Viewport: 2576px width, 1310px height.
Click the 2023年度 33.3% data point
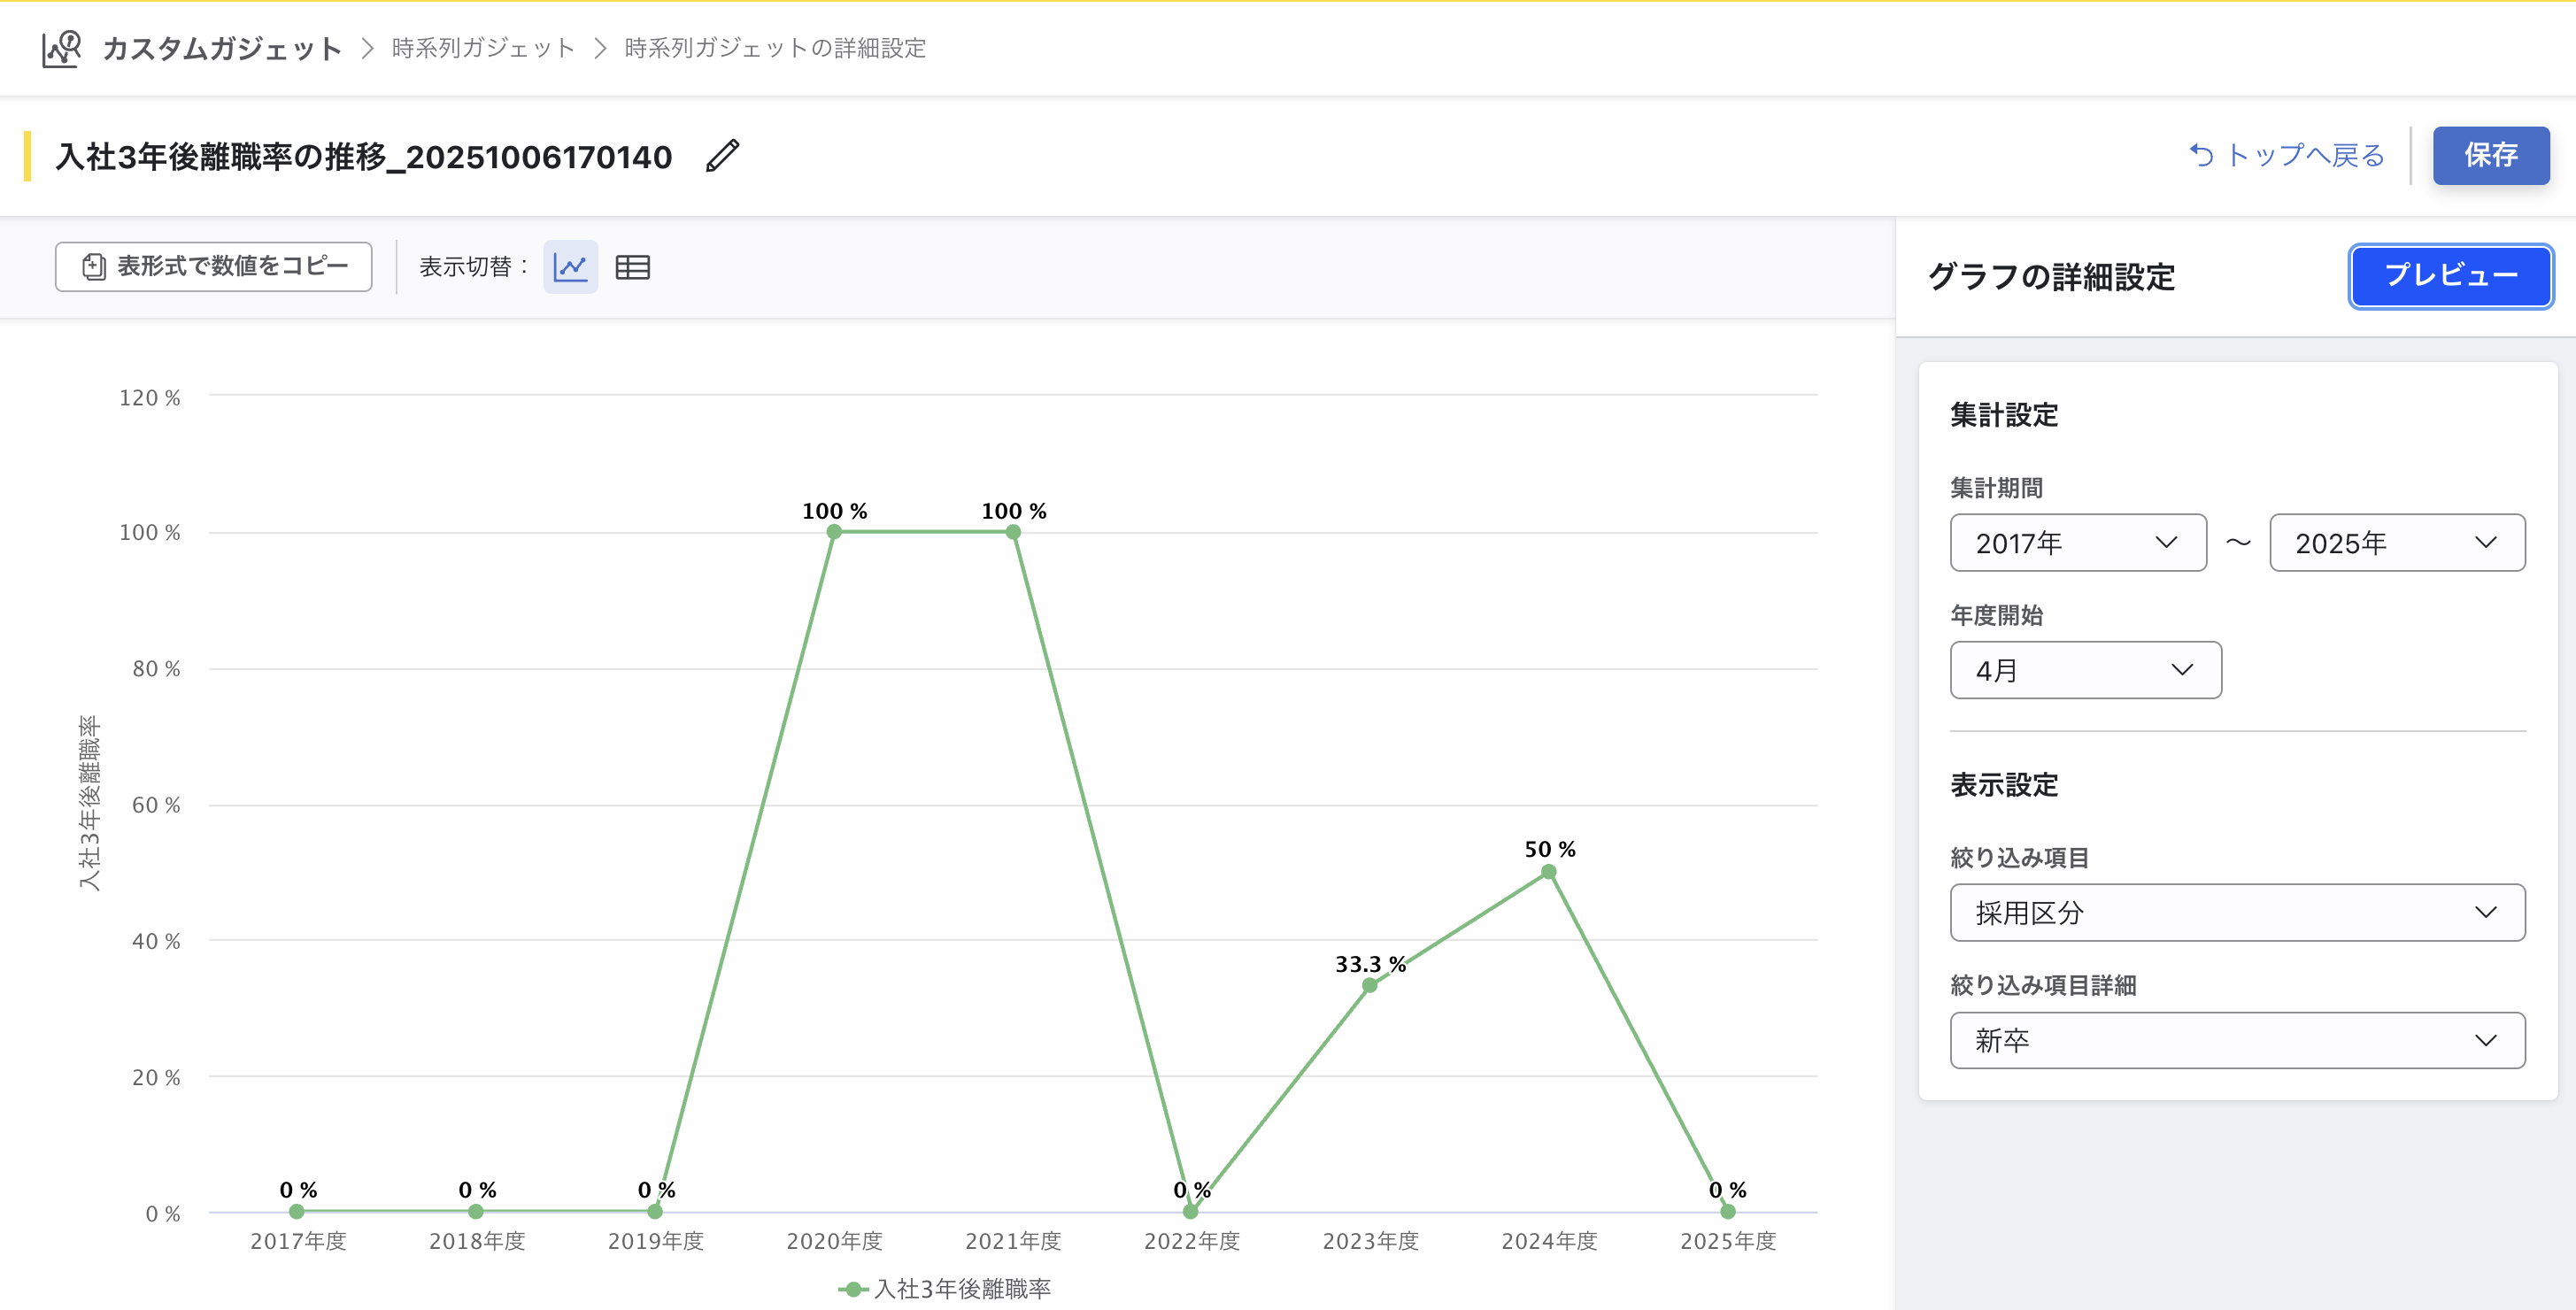[1370, 986]
